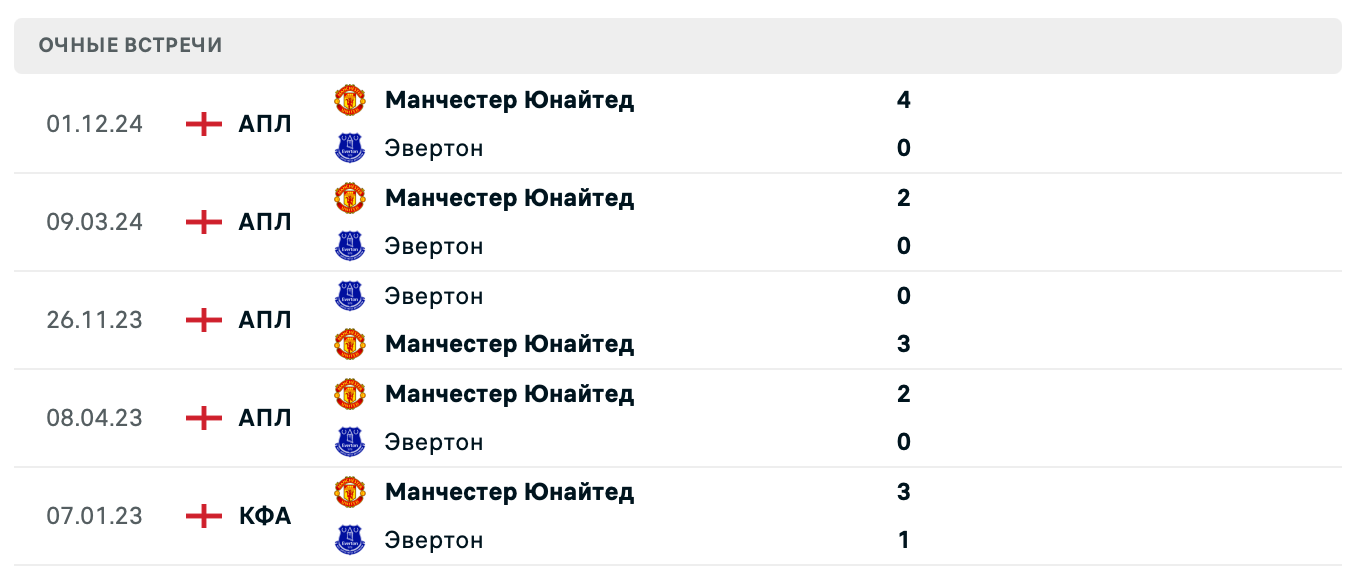Click the Manchester United crest in the 09.03.24 match
The height and width of the screenshot is (588, 1360).
tap(350, 198)
